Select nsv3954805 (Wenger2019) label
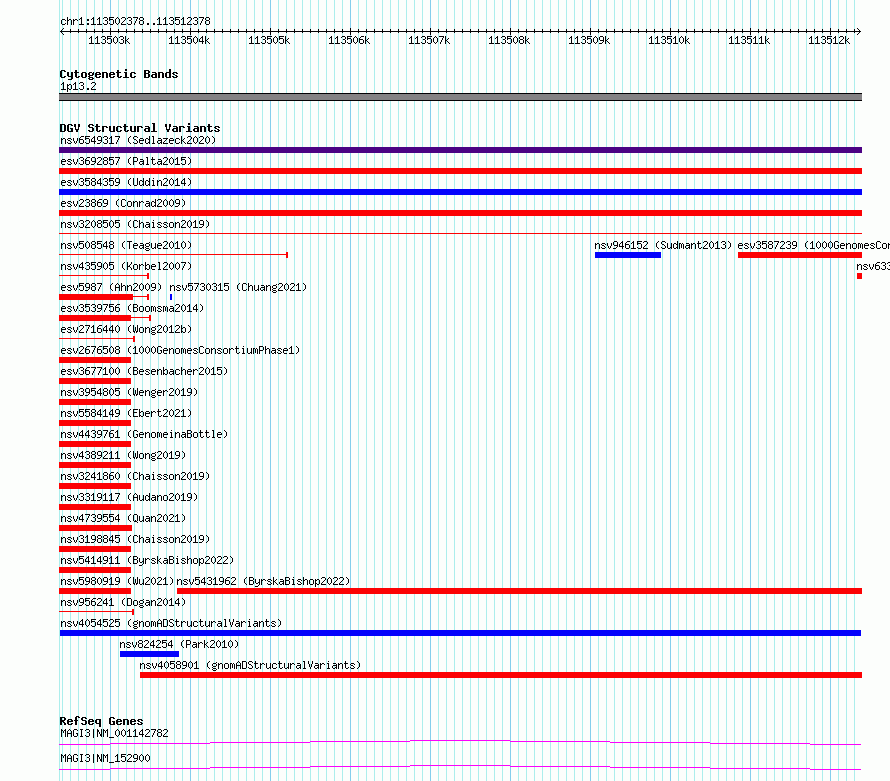Viewport: 890px width, 781px height. point(129,392)
